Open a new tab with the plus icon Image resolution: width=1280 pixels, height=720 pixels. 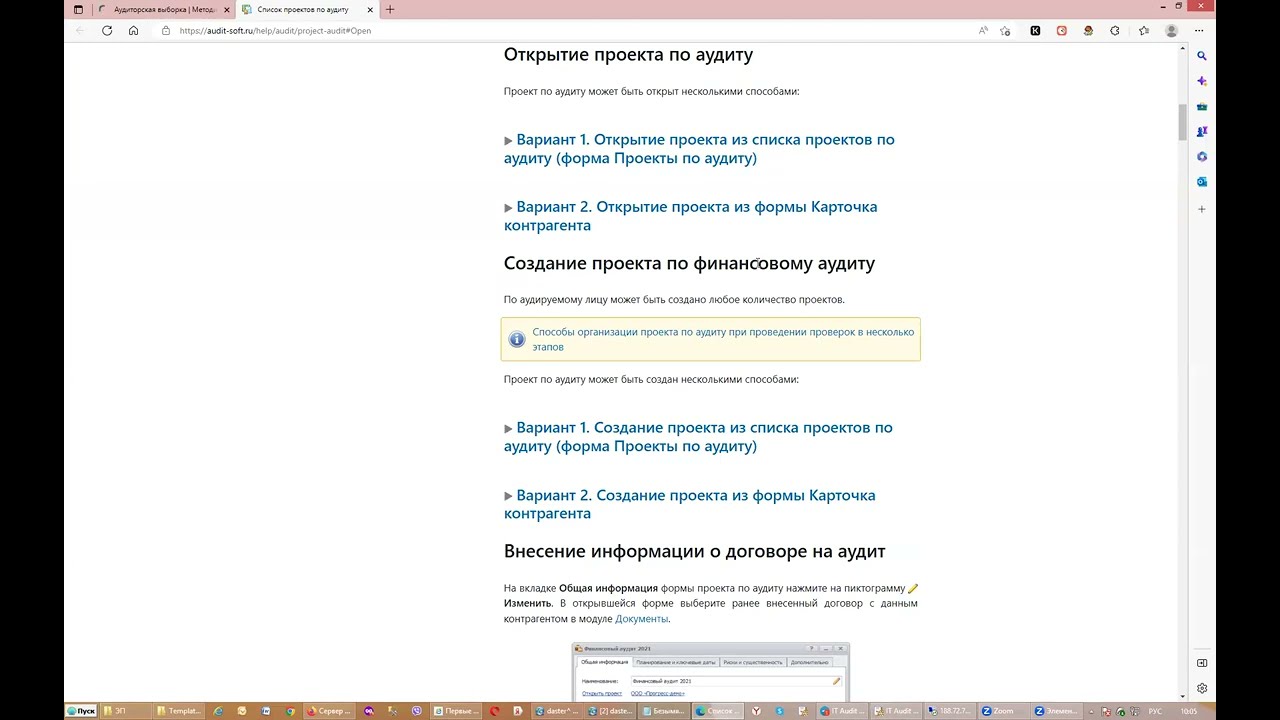(x=390, y=10)
